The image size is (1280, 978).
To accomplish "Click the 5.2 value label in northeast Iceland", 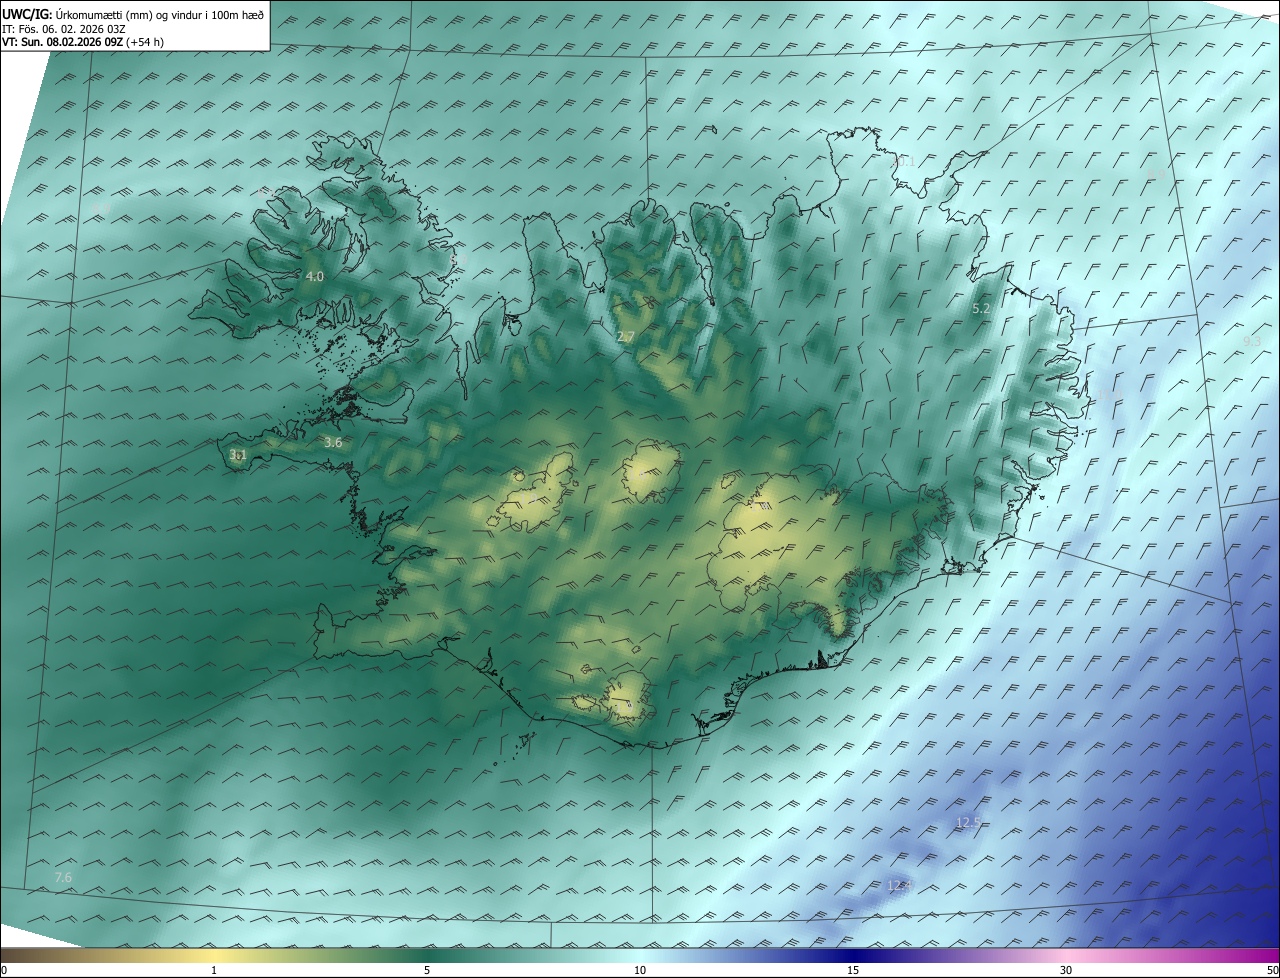I will 981,309.
